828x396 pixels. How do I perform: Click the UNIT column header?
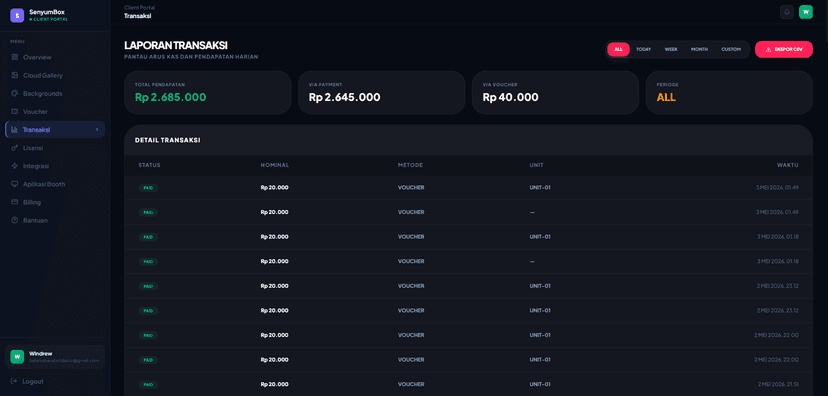[537, 165]
